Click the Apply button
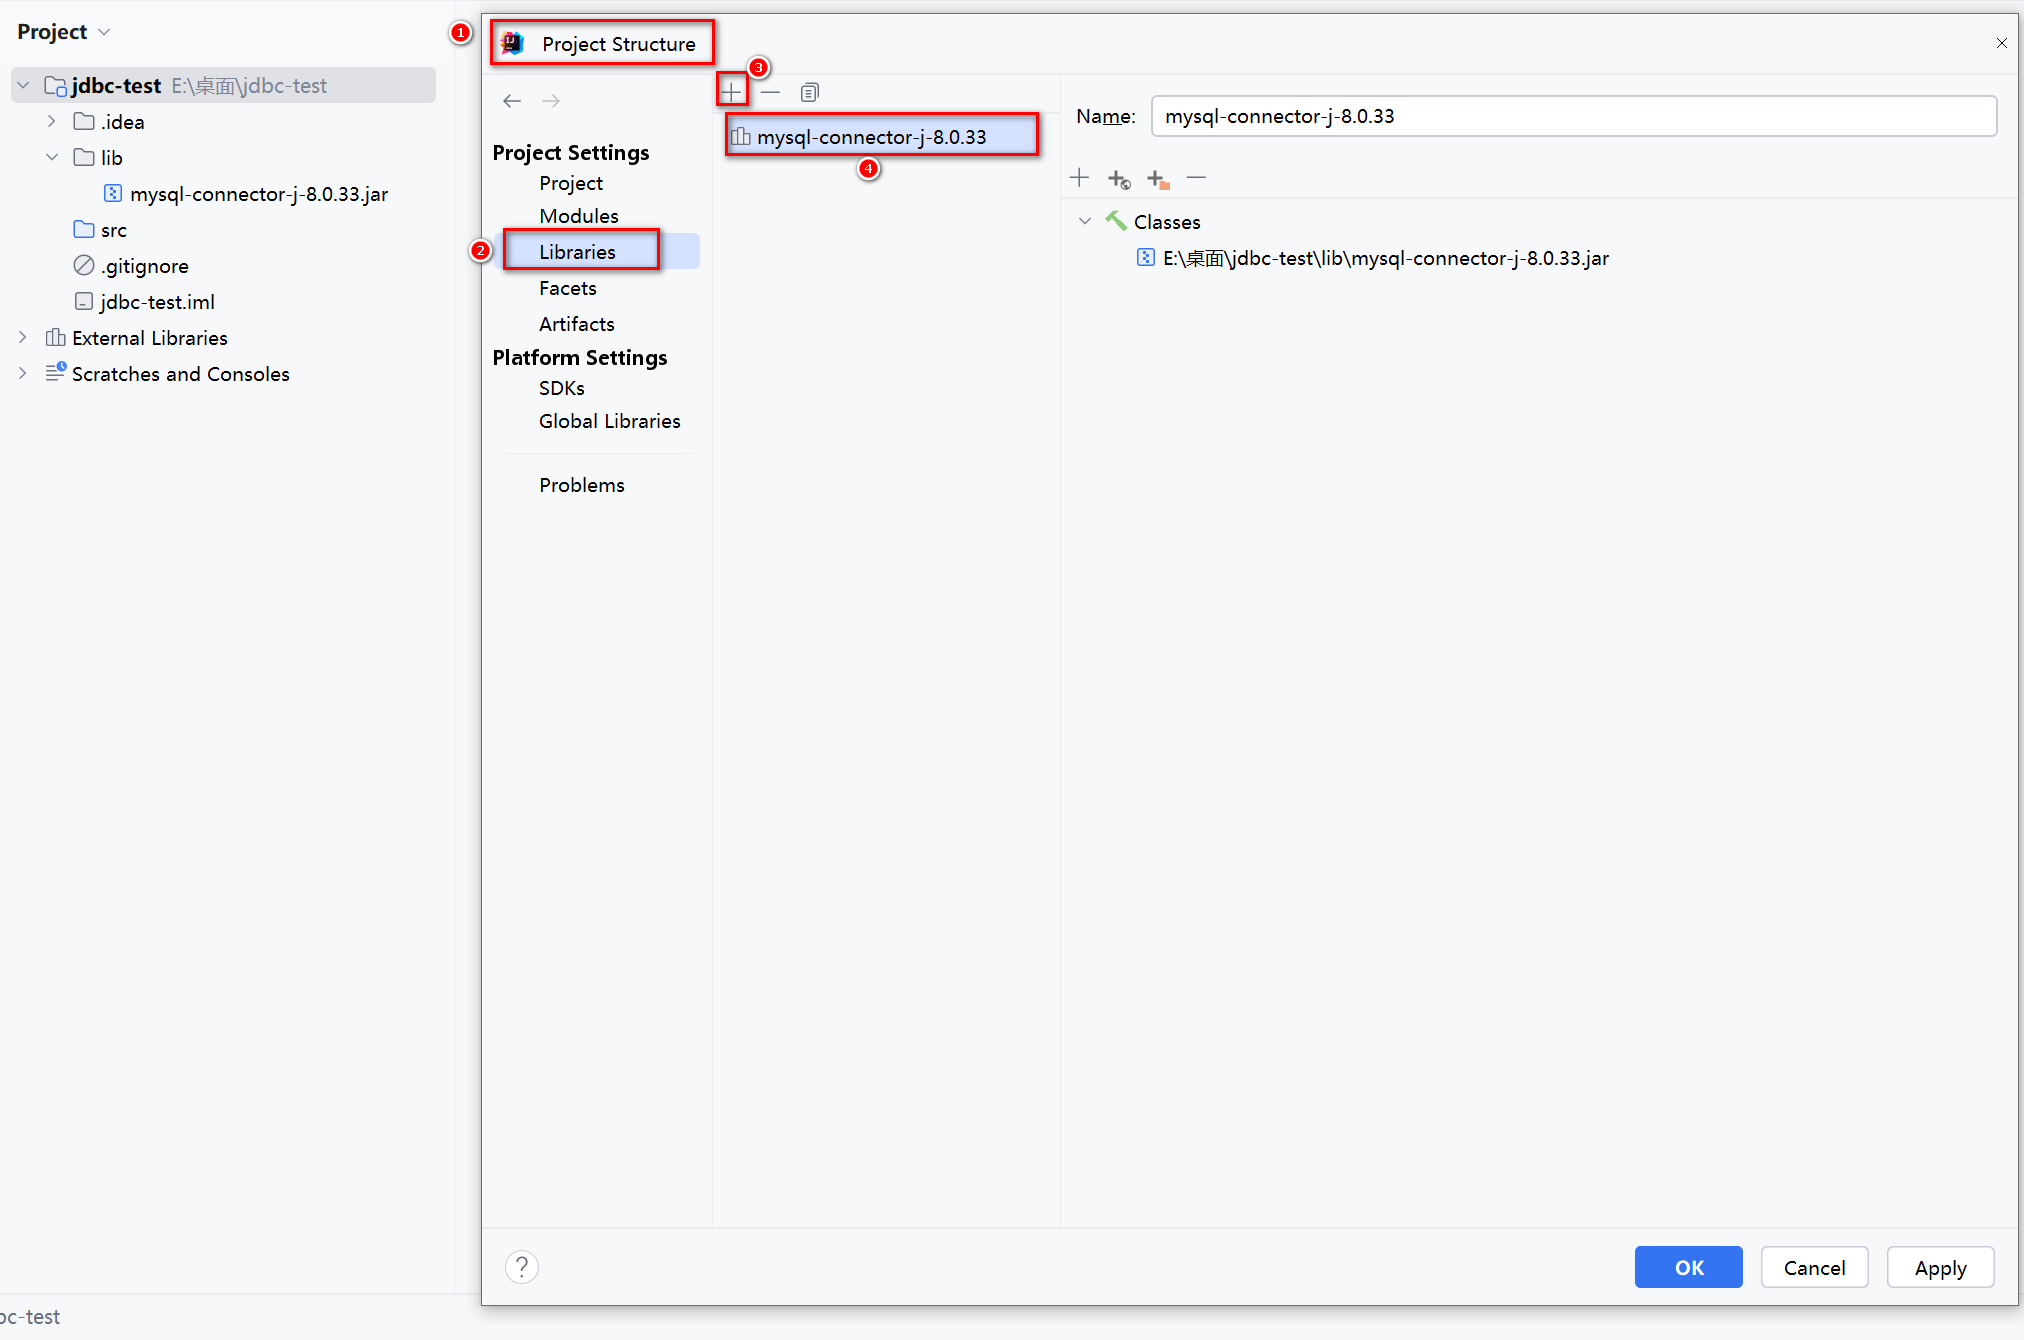This screenshot has width=2024, height=1340. pyautogui.click(x=1939, y=1268)
